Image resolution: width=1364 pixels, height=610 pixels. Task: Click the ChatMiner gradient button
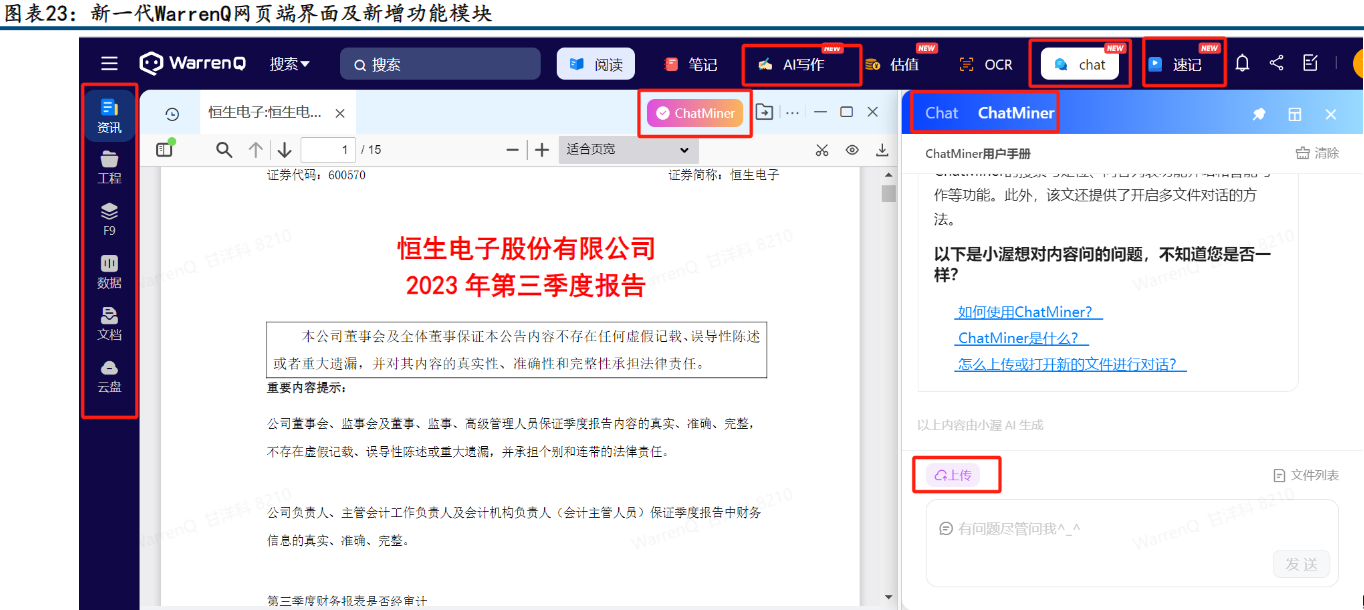pyautogui.click(x=695, y=113)
